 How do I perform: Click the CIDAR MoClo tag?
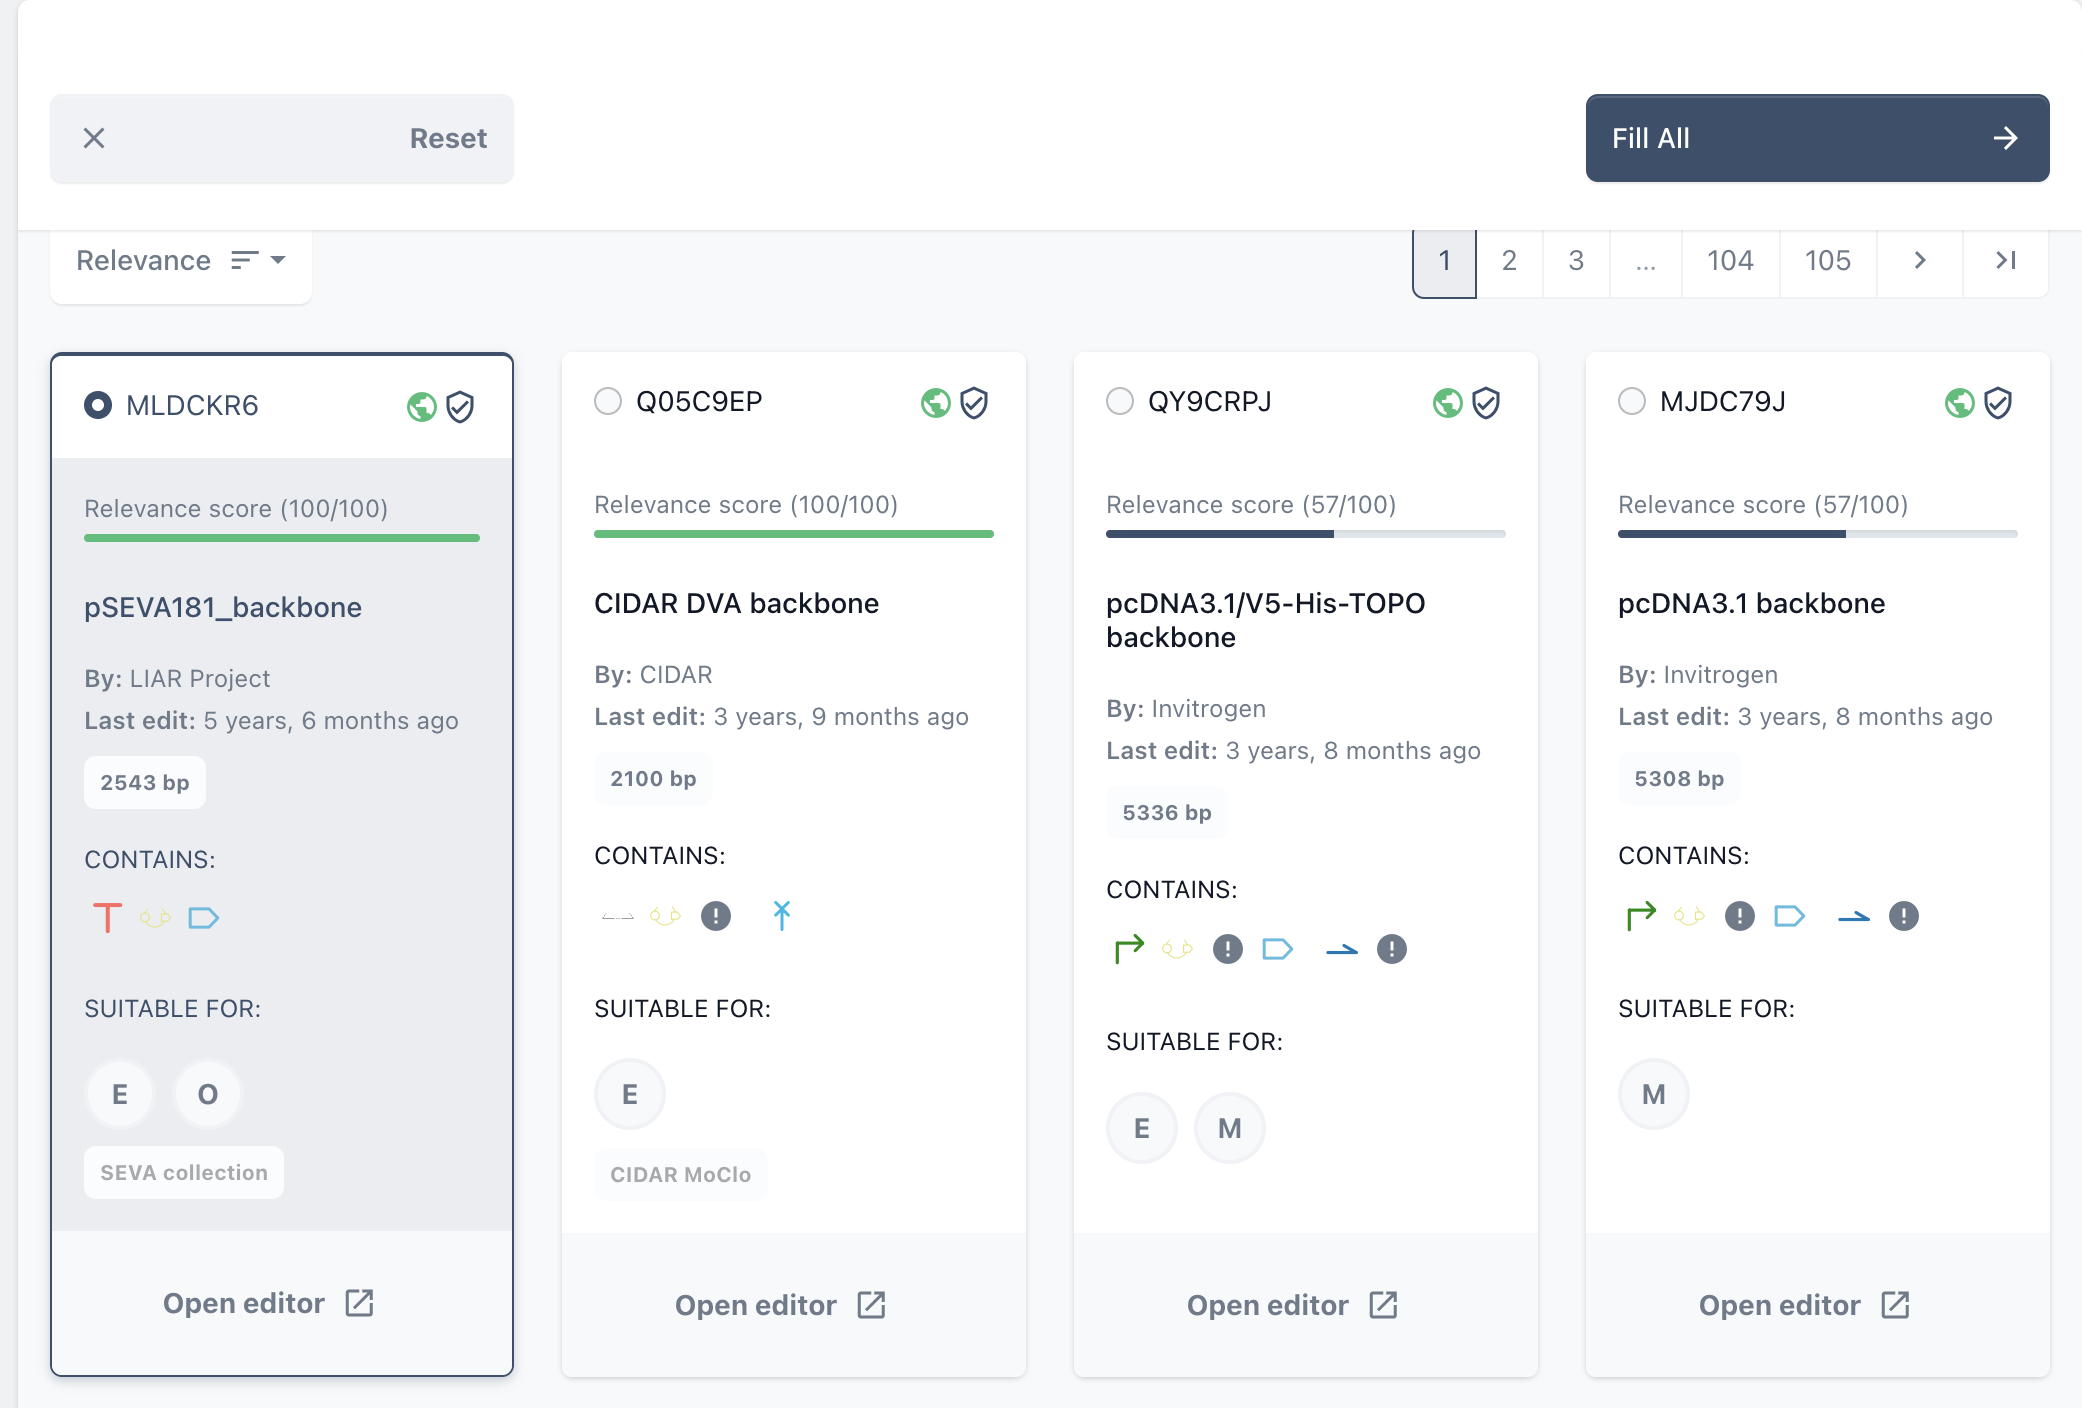[x=681, y=1174]
